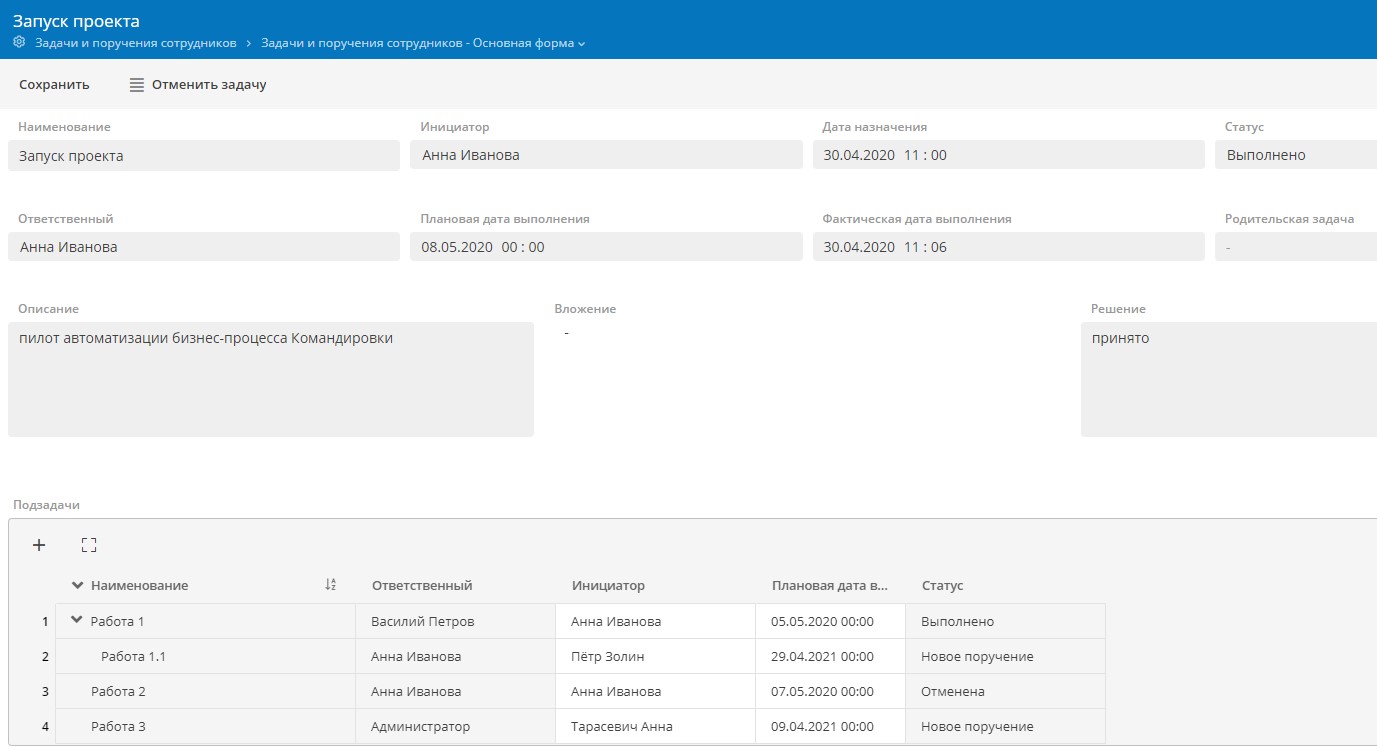Click the gear icon in the breadcrumb
Image resolution: width=1377 pixels, height=756 pixels.
[x=19, y=43]
